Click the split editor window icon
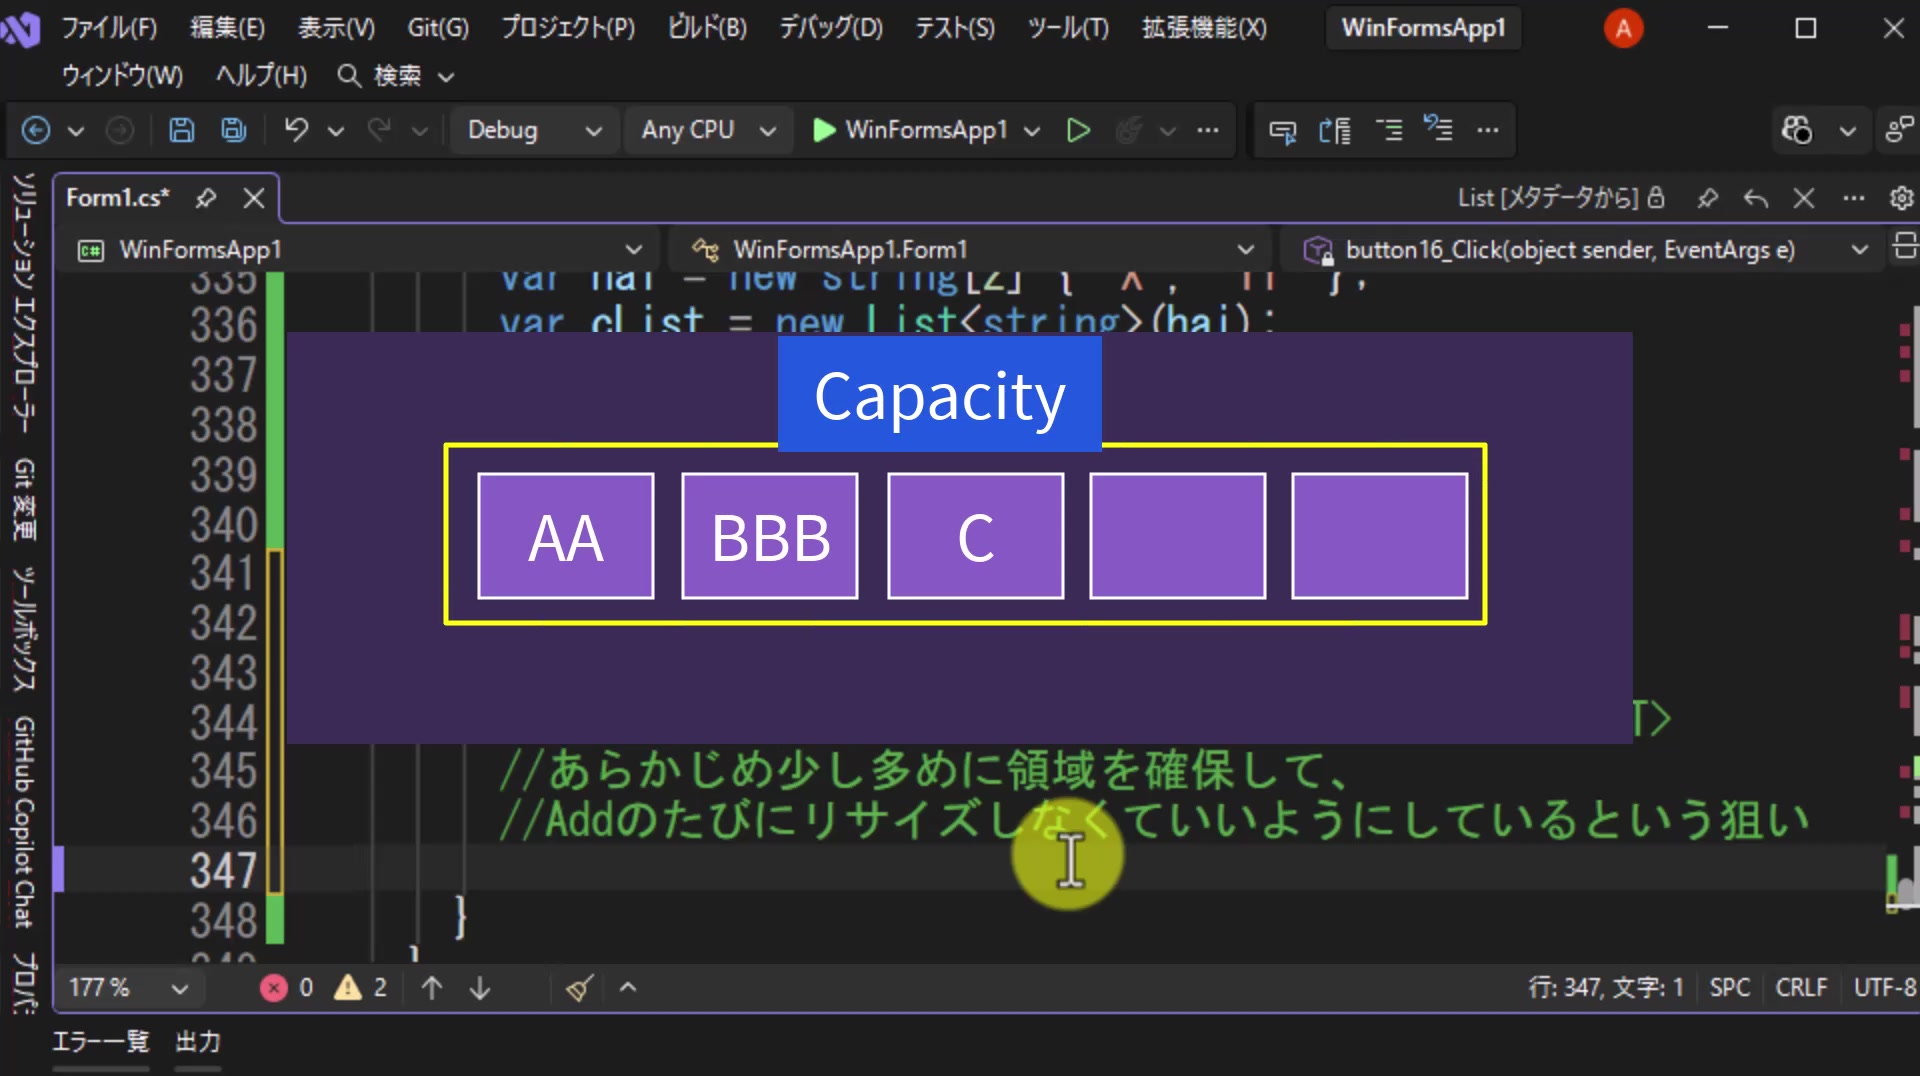The image size is (1920, 1076). (x=1904, y=245)
